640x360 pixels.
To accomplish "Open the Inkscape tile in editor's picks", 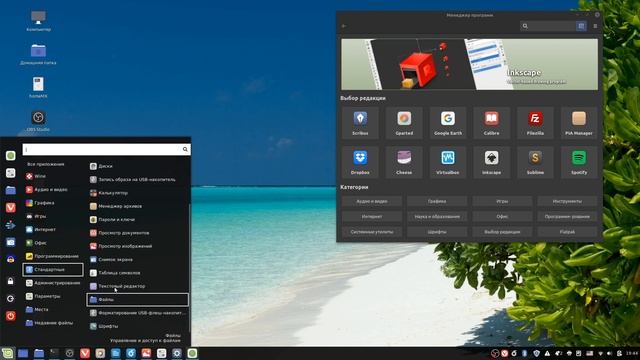I will point(491,162).
